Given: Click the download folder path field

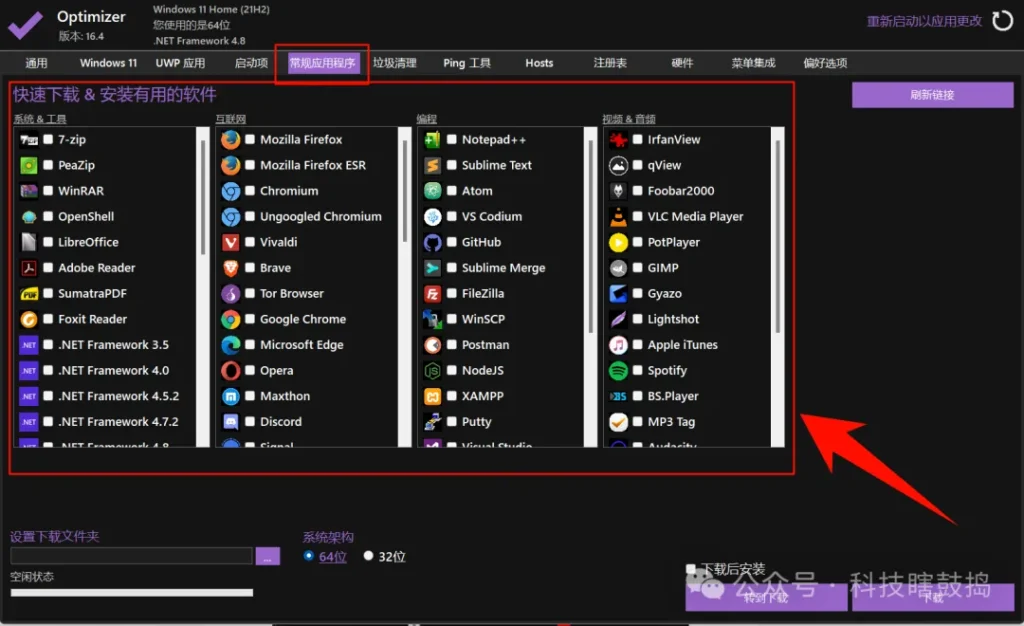Looking at the screenshot, I should tap(131, 556).
